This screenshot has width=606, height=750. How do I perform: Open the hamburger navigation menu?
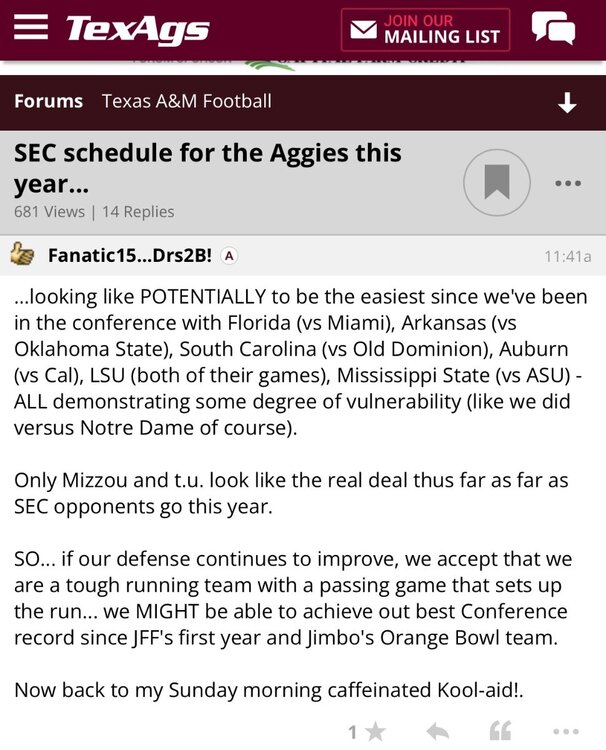[31, 28]
